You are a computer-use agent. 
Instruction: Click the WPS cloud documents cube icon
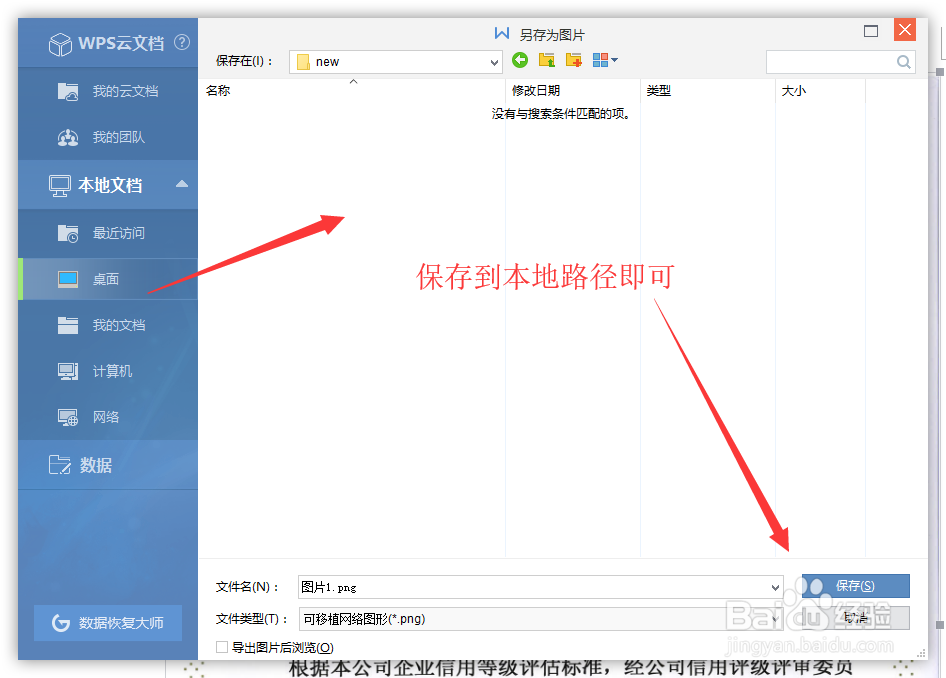[x=60, y=43]
